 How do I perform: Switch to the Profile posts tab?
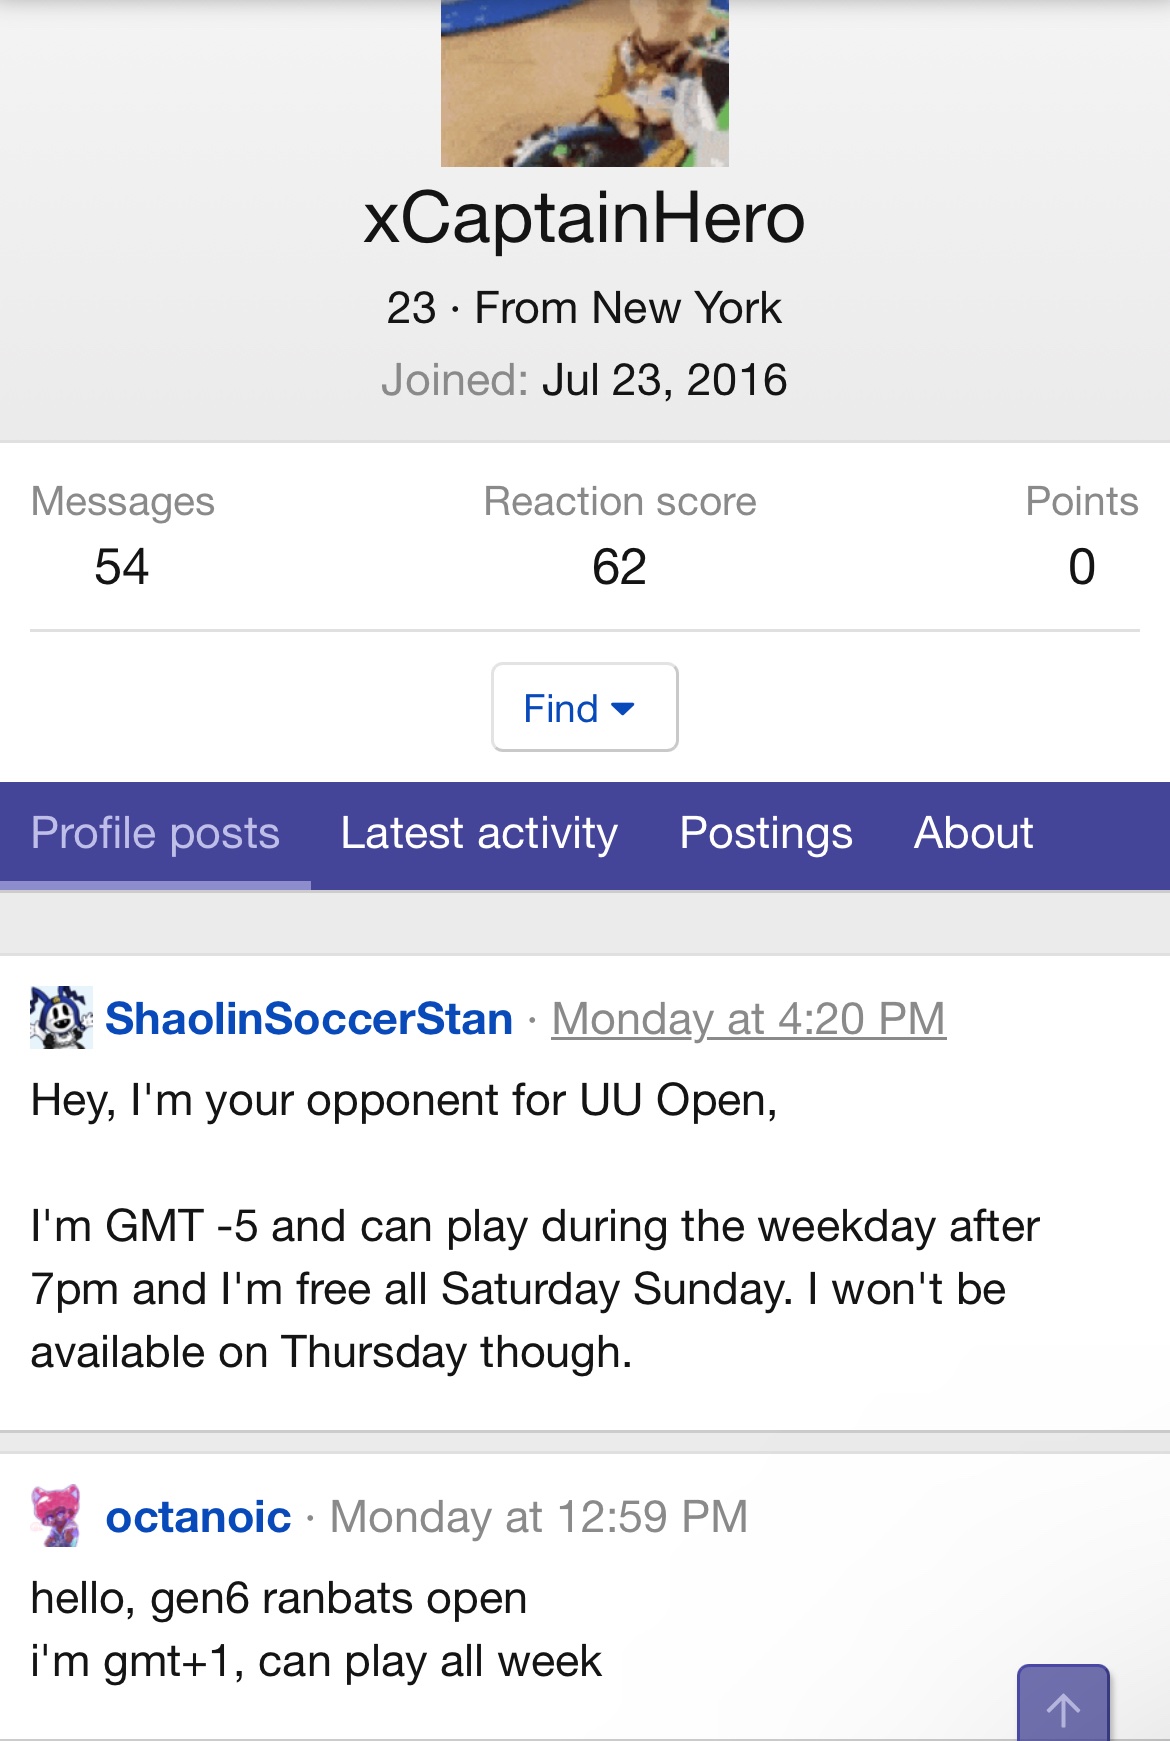tap(155, 834)
